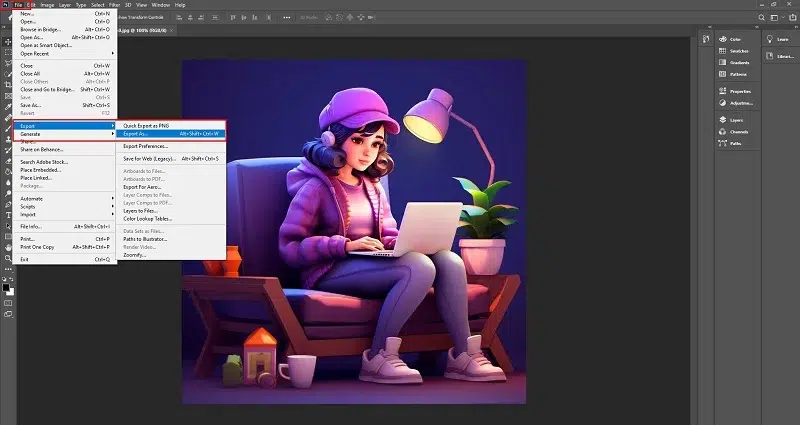The height and width of the screenshot is (425, 800).
Task: Choose Browse in Bridge
Action: (65, 30)
